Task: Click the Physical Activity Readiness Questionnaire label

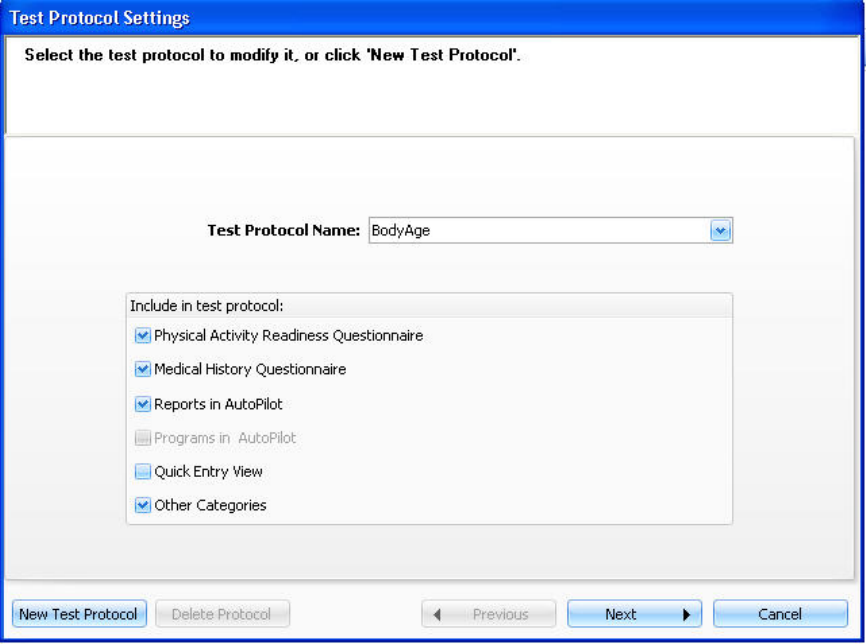Action: [x=288, y=336]
